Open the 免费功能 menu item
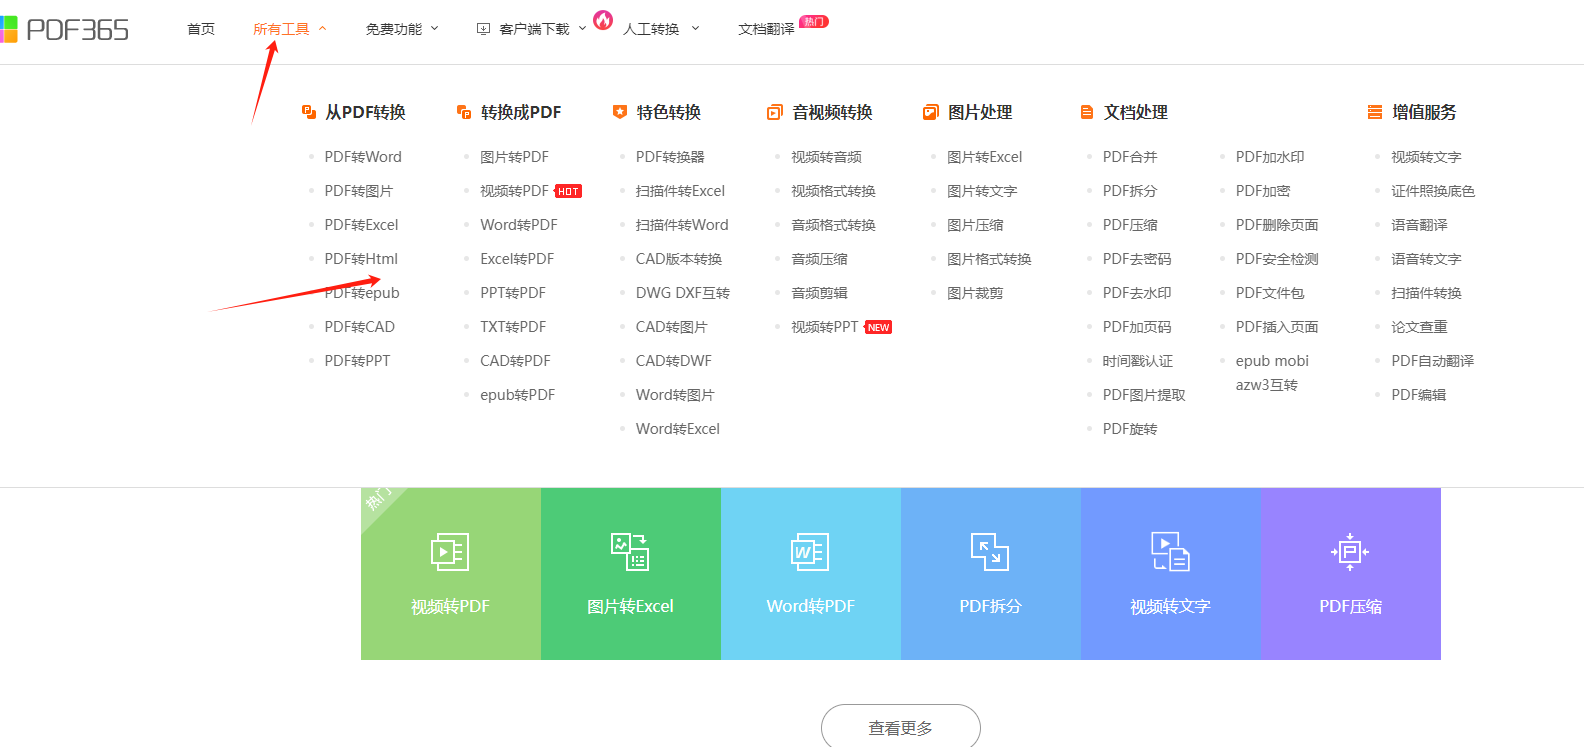The image size is (1584, 747). click(x=393, y=29)
